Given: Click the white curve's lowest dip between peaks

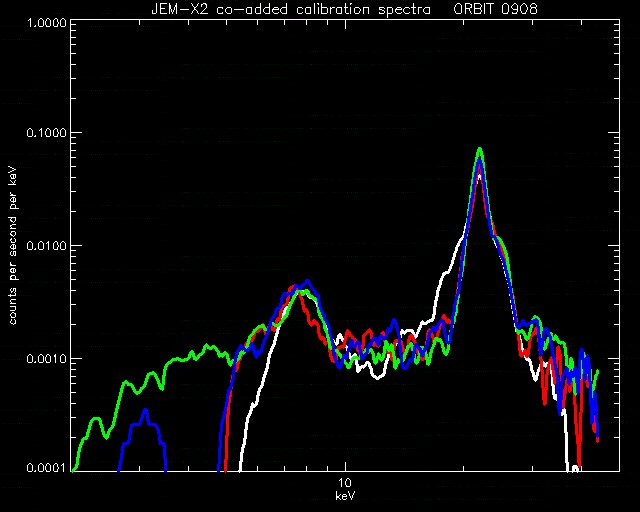Looking at the screenshot, I should 378,377.
